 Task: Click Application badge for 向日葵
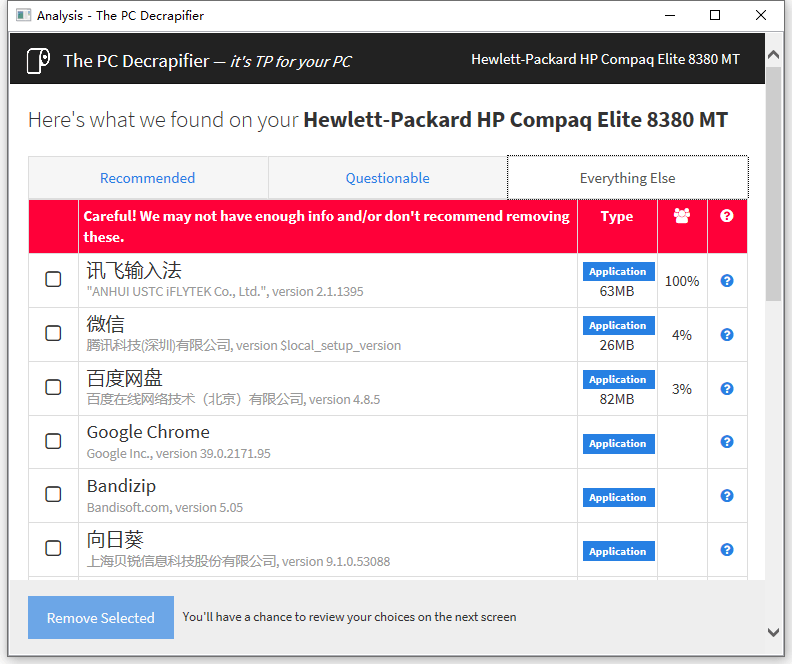(x=618, y=551)
